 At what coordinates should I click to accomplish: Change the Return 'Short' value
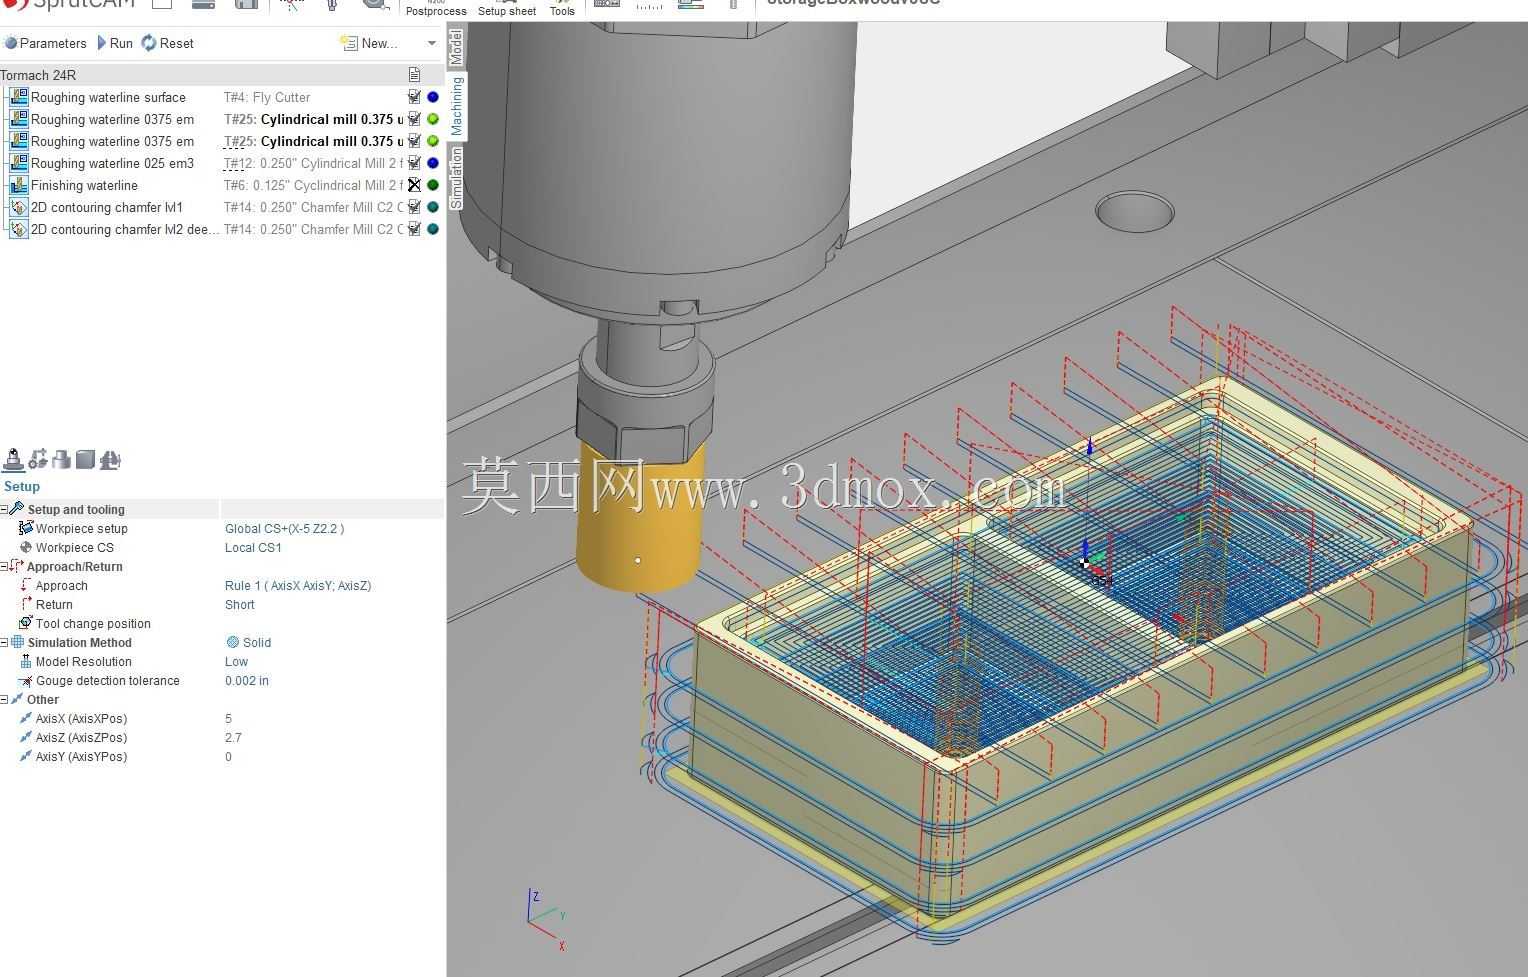(240, 605)
